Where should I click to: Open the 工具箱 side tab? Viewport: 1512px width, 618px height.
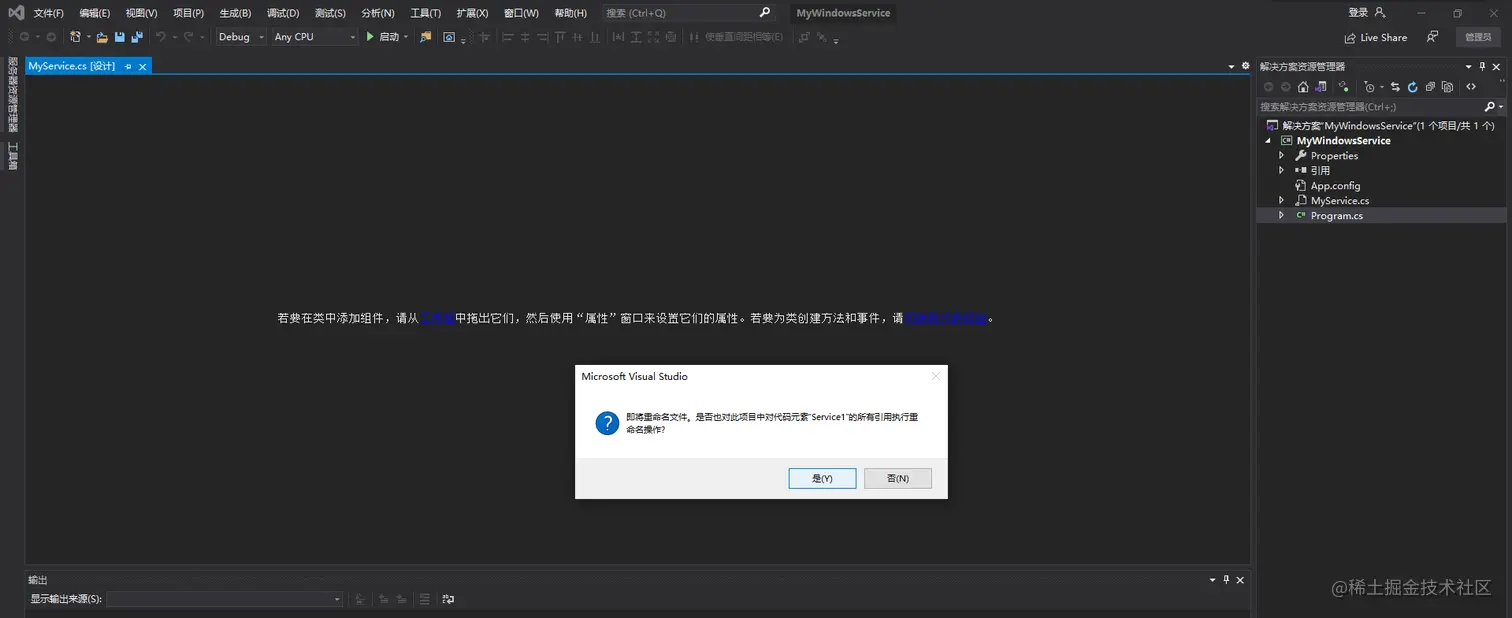(13, 156)
